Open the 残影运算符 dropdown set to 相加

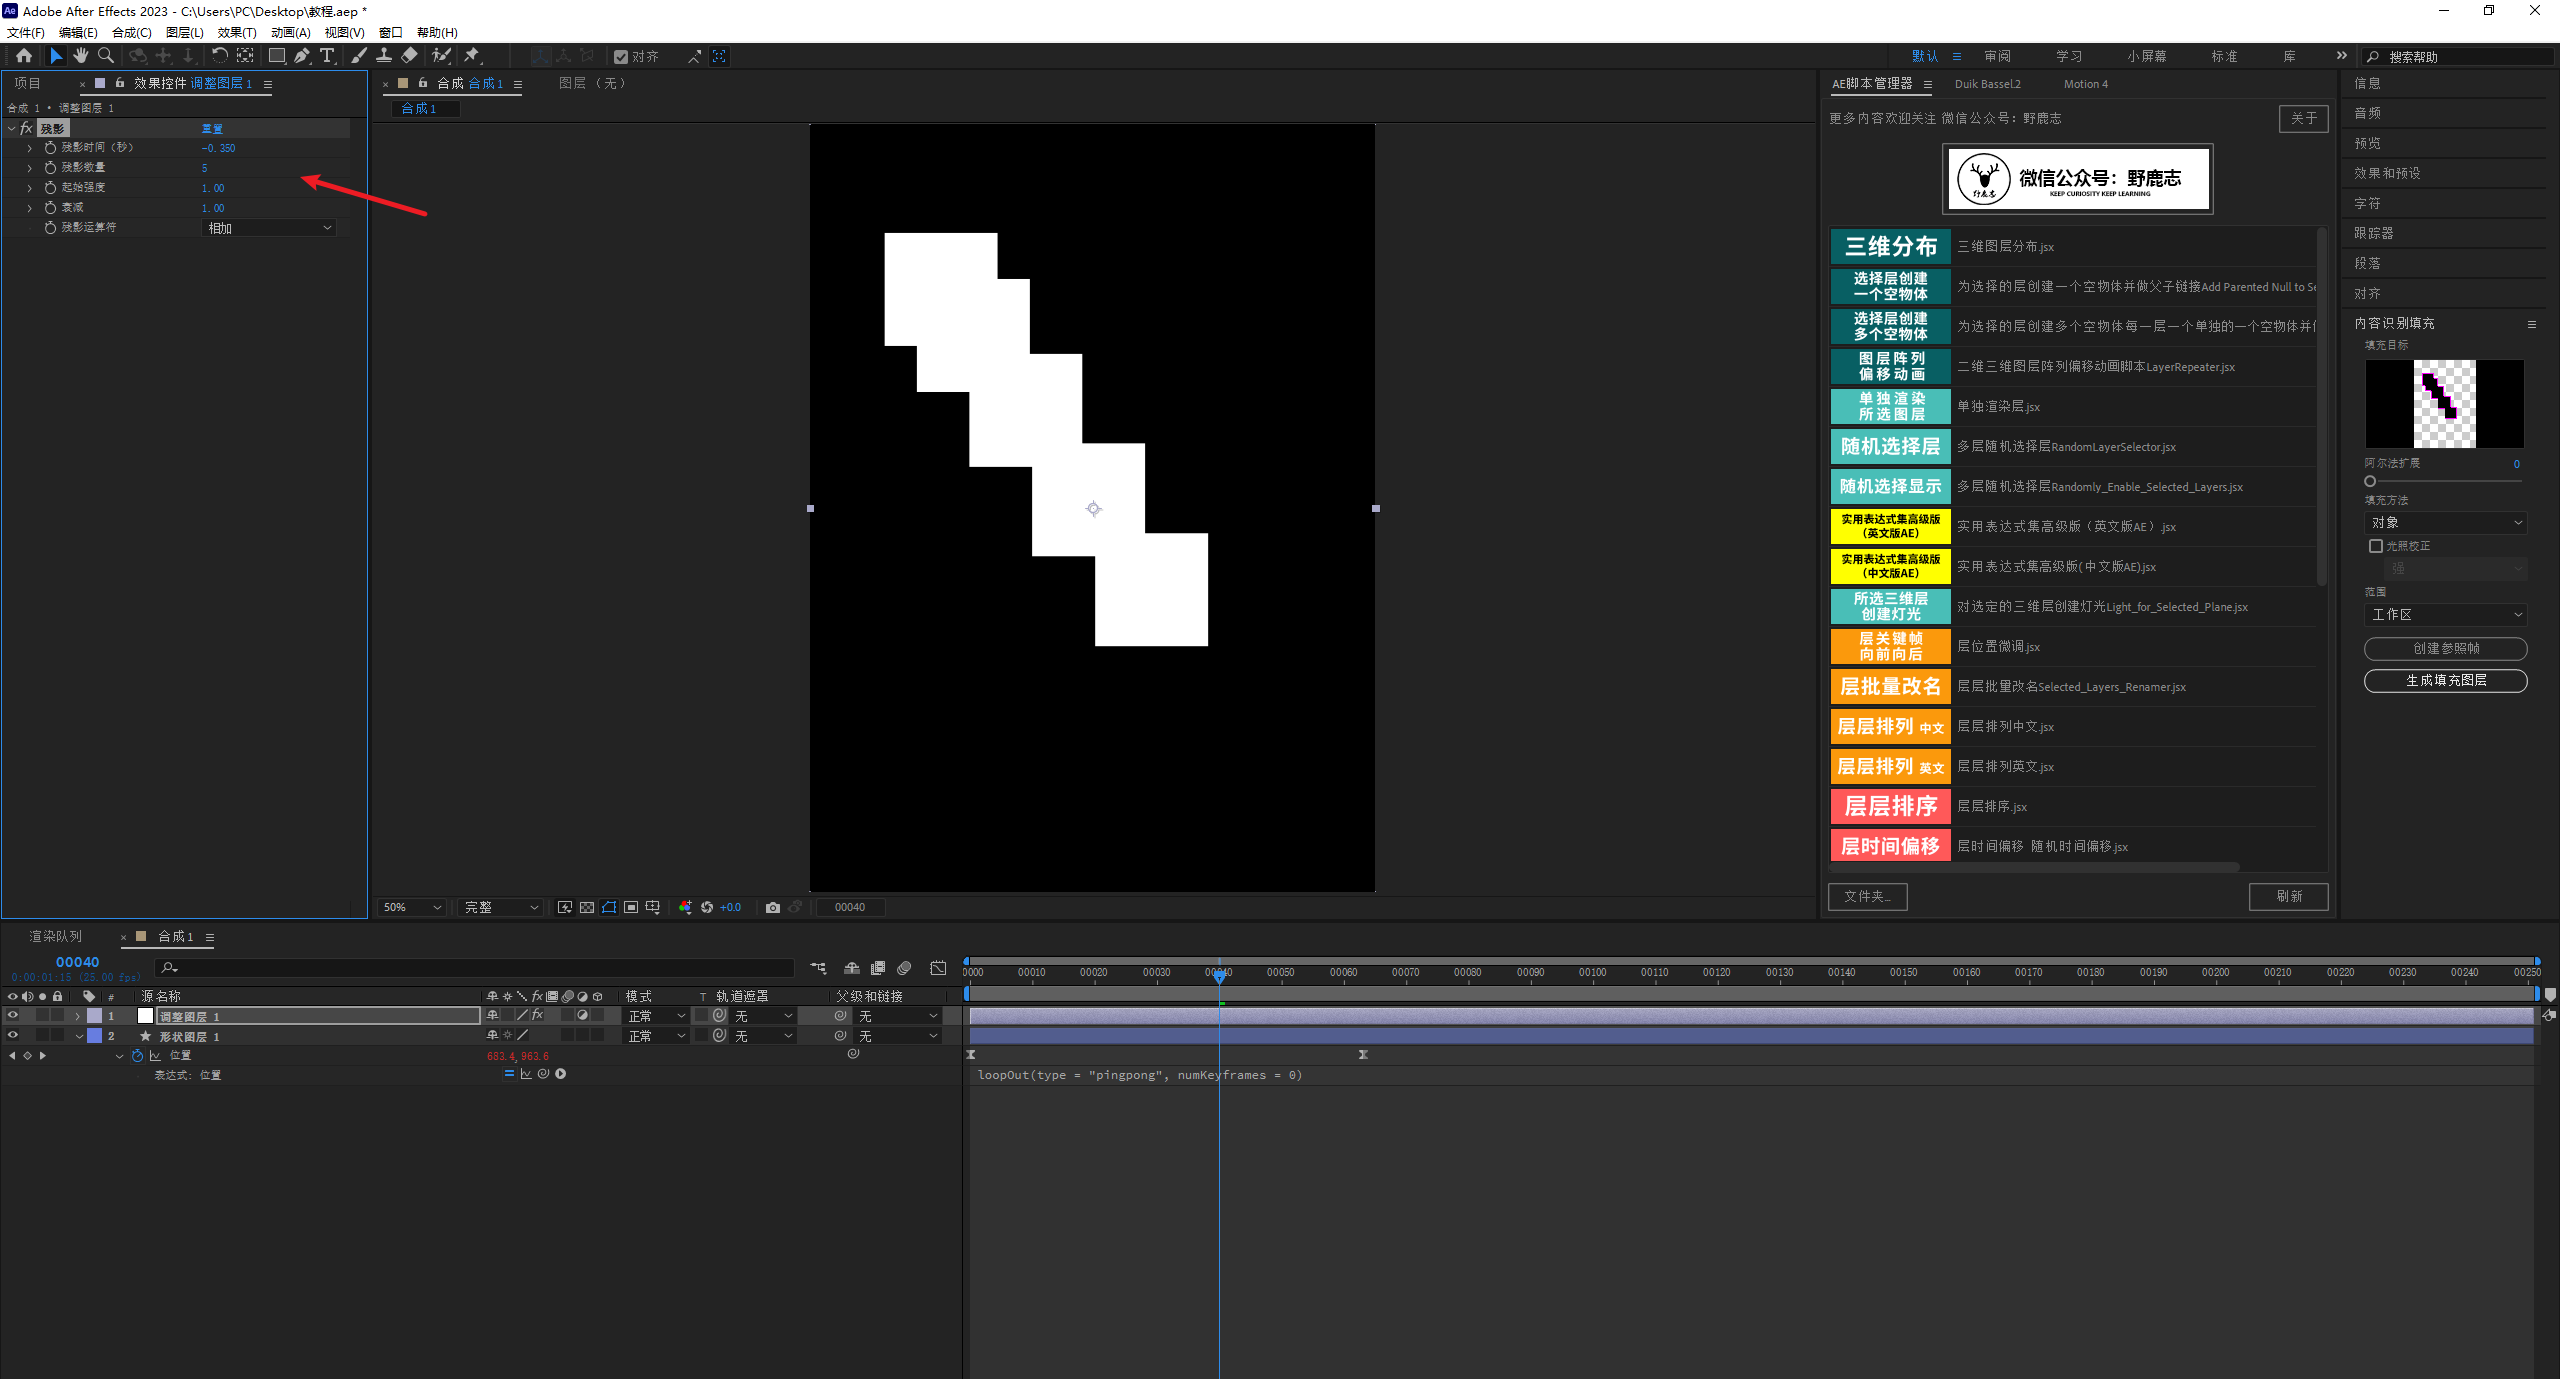pyautogui.click(x=269, y=228)
